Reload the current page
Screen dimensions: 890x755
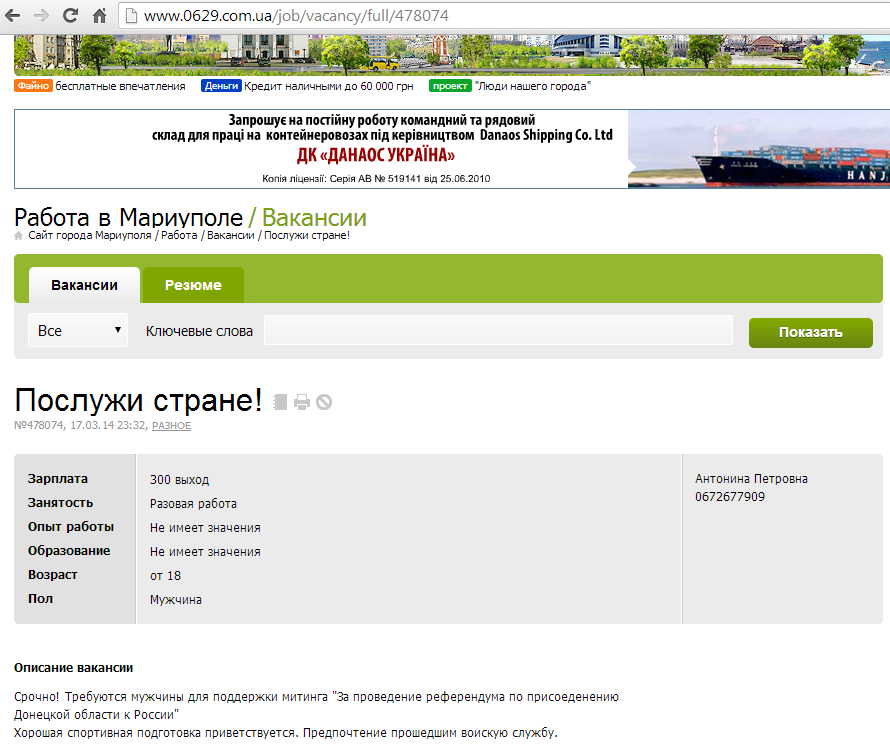[x=69, y=16]
